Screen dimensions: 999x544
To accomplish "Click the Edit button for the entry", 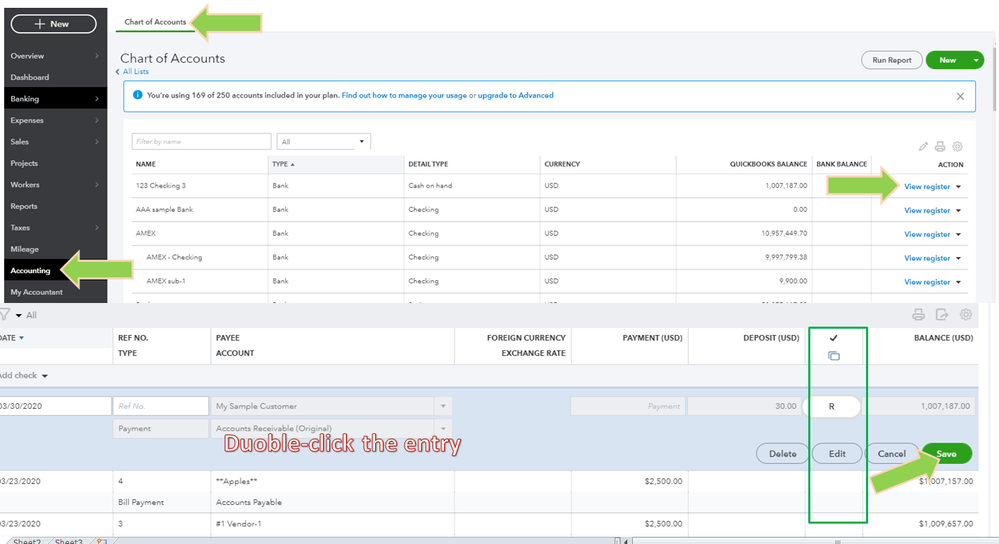I will click(837, 454).
